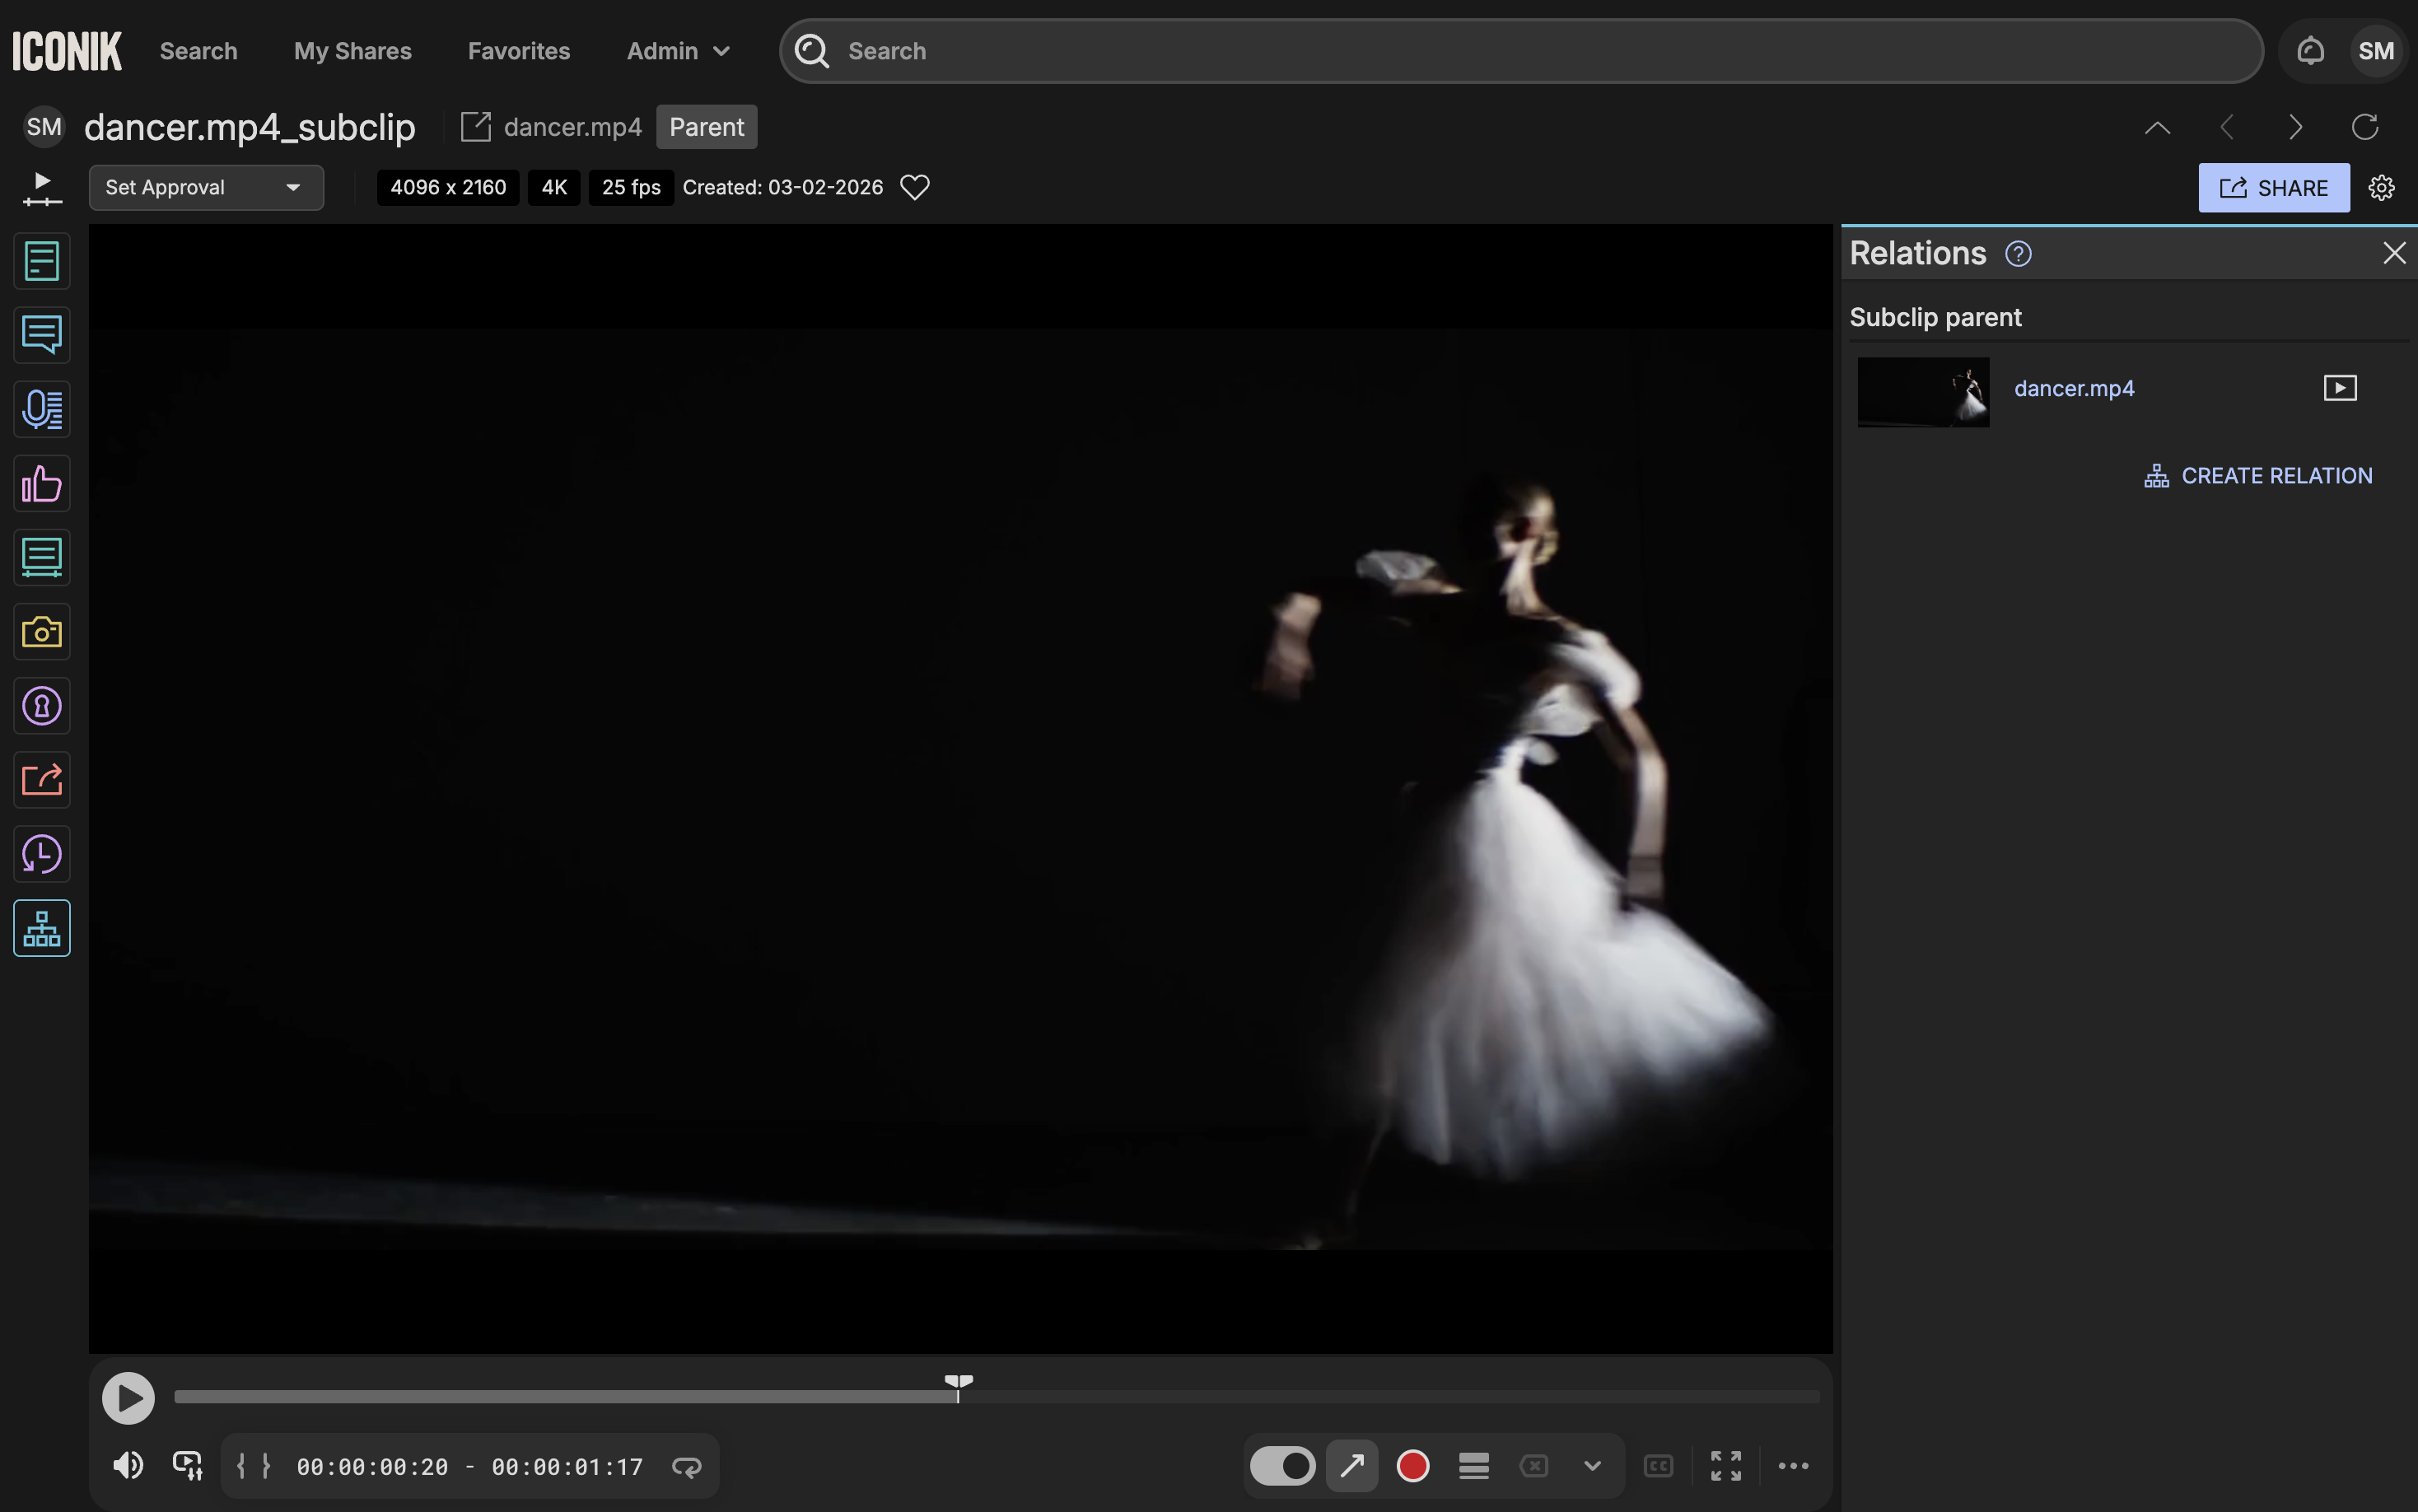2418x1512 pixels.
Task: Expand the player options chevron
Action: tap(1592, 1466)
